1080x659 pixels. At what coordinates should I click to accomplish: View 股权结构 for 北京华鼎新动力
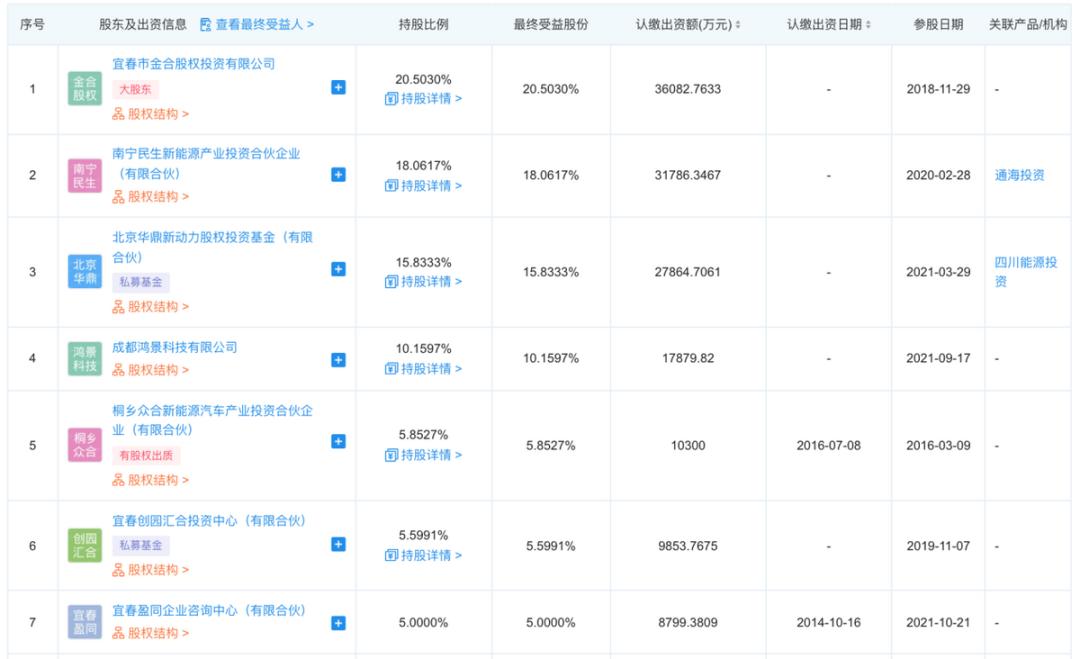coord(151,306)
